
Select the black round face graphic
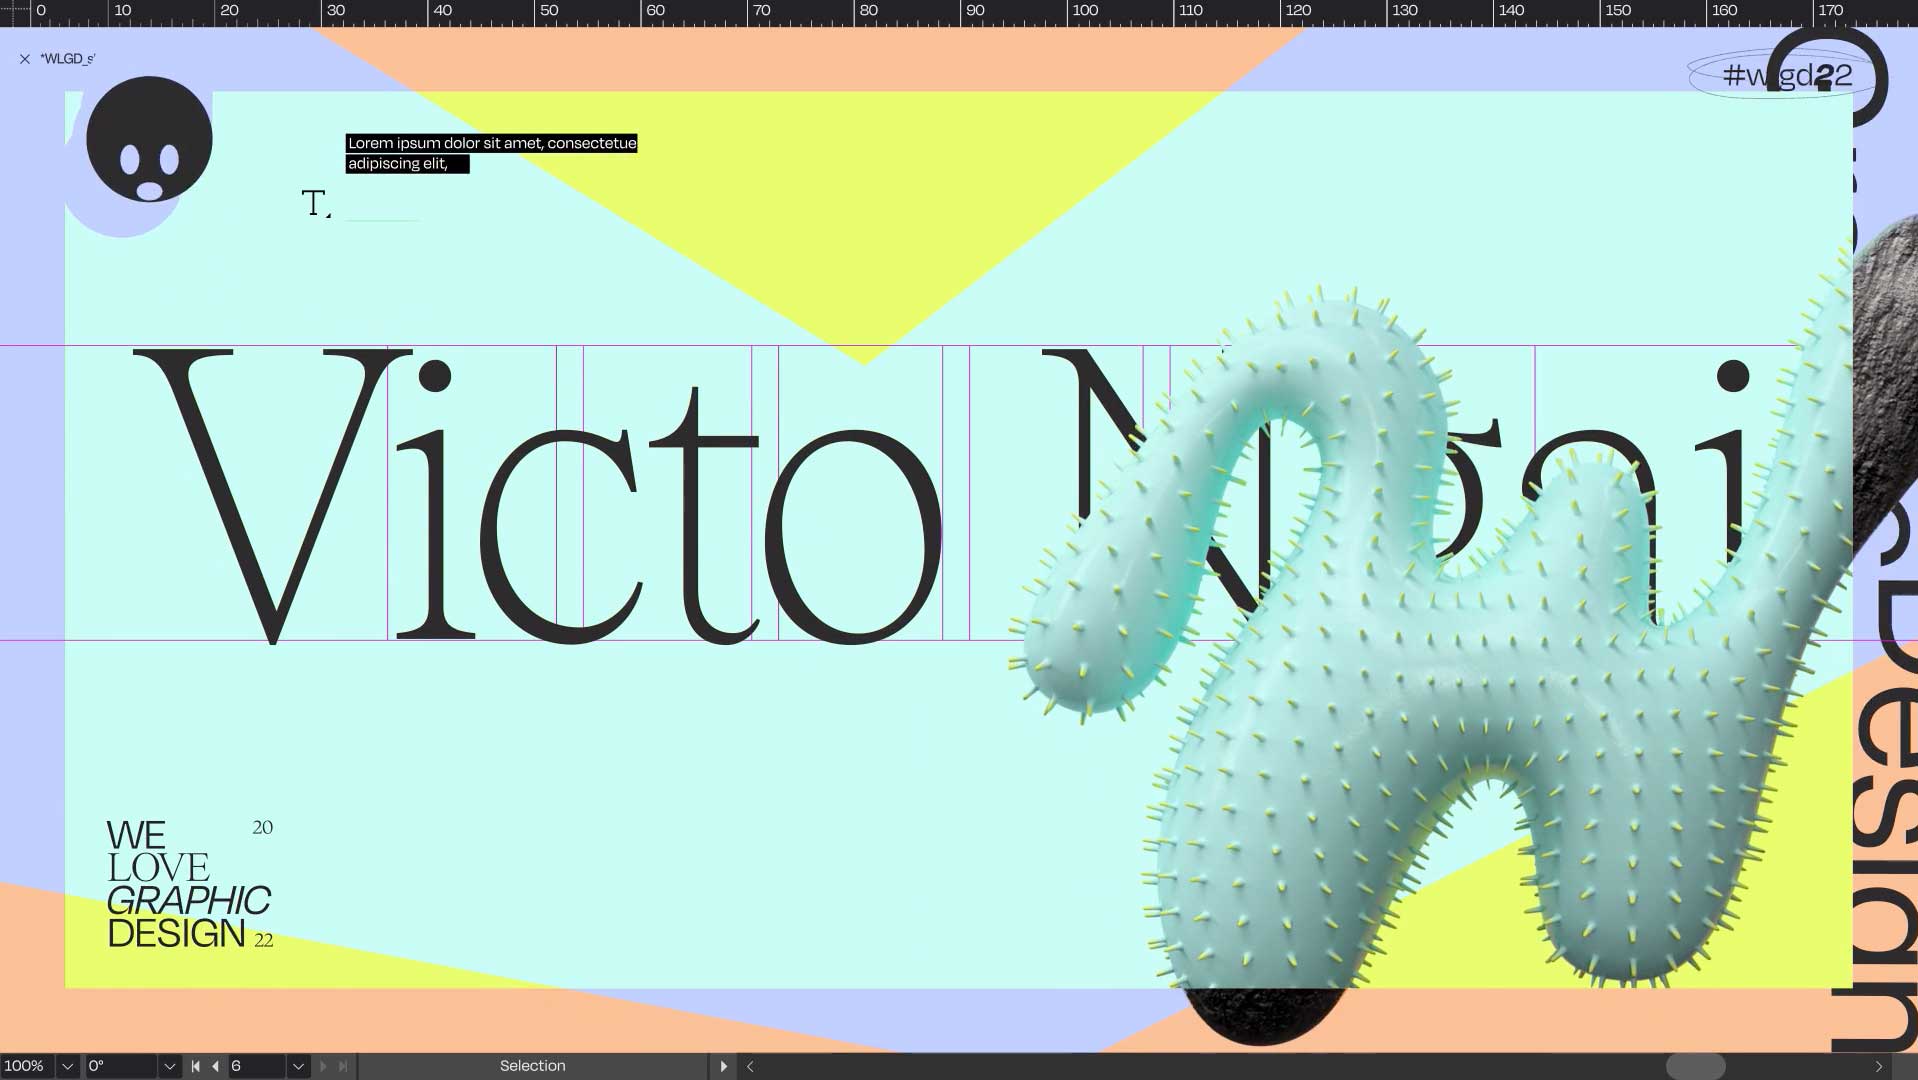tap(149, 139)
